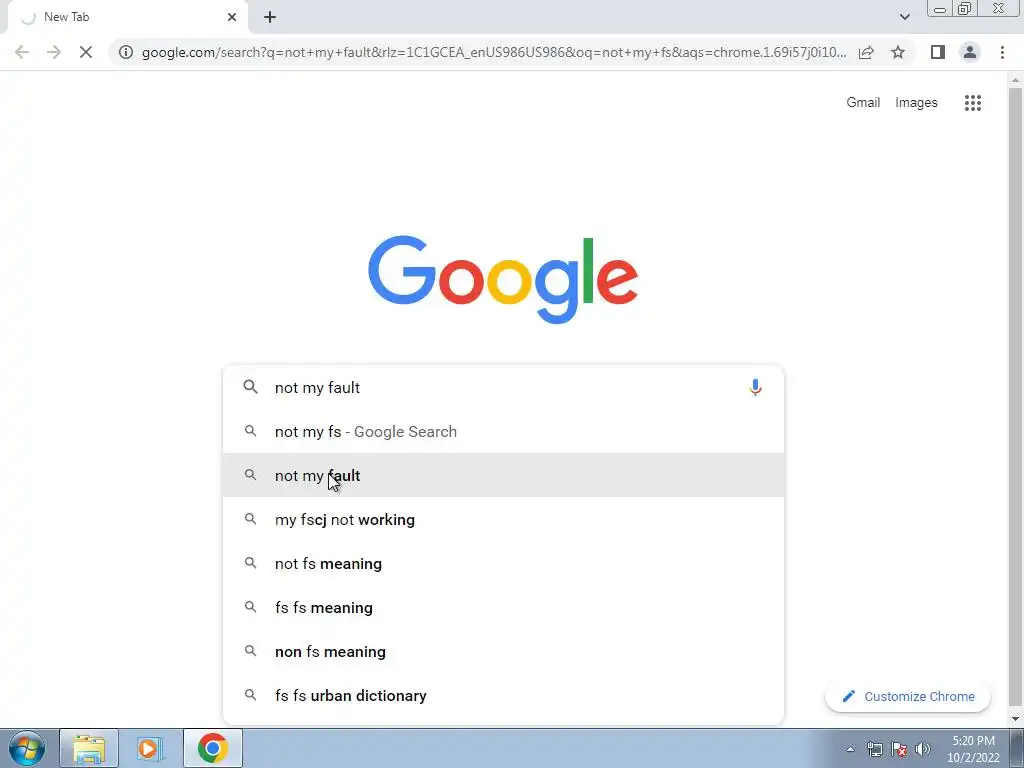Toggle the Chrome side panel icon
The width and height of the screenshot is (1024, 768).
tap(938, 52)
